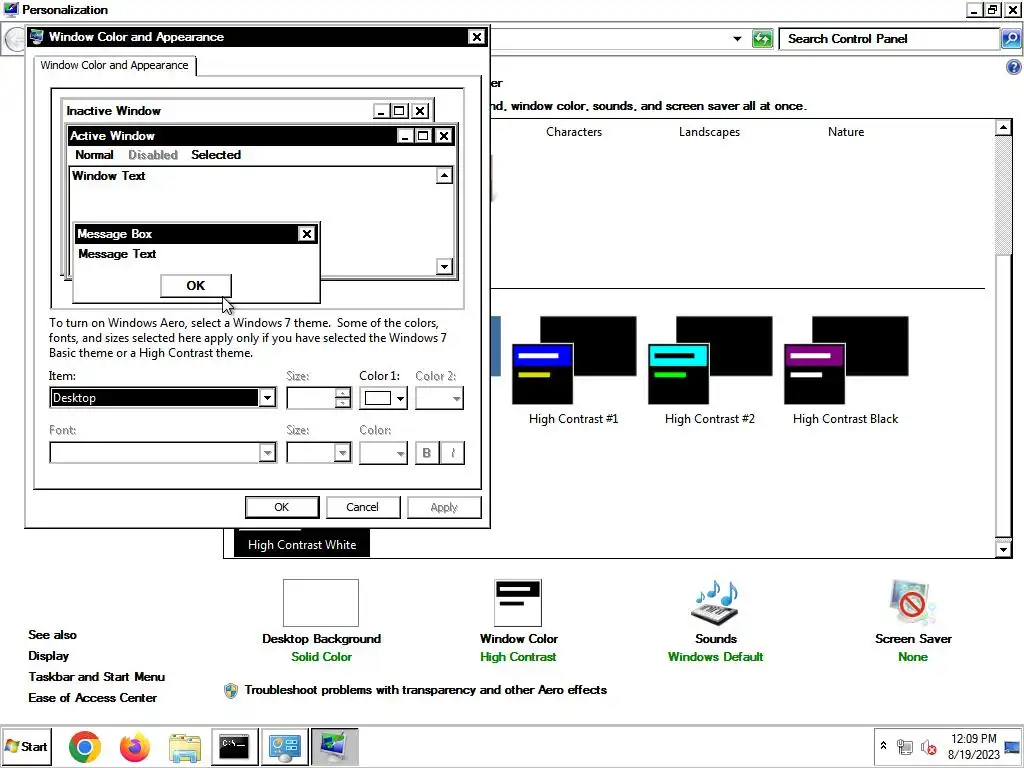Open Taskbar and Start Menu link

point(97,677)
